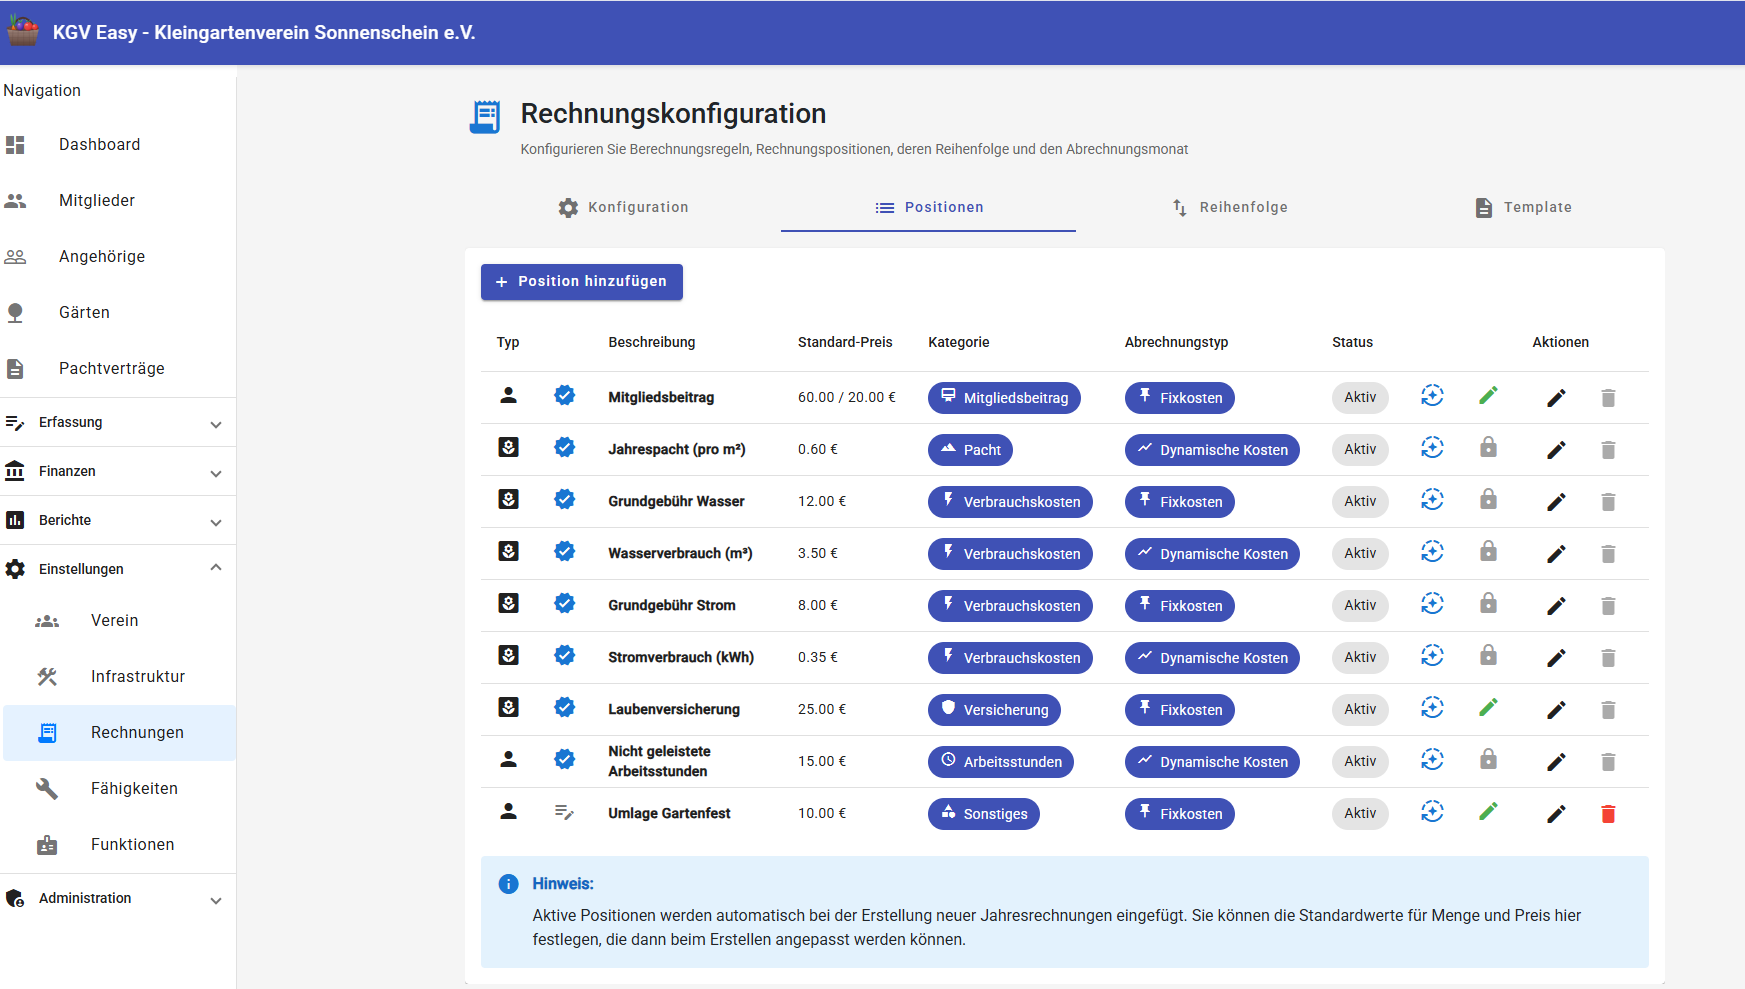Expand the Finanzen navigation group
This screenshot has height=989, width=1745.
click(x=118, y=471)
